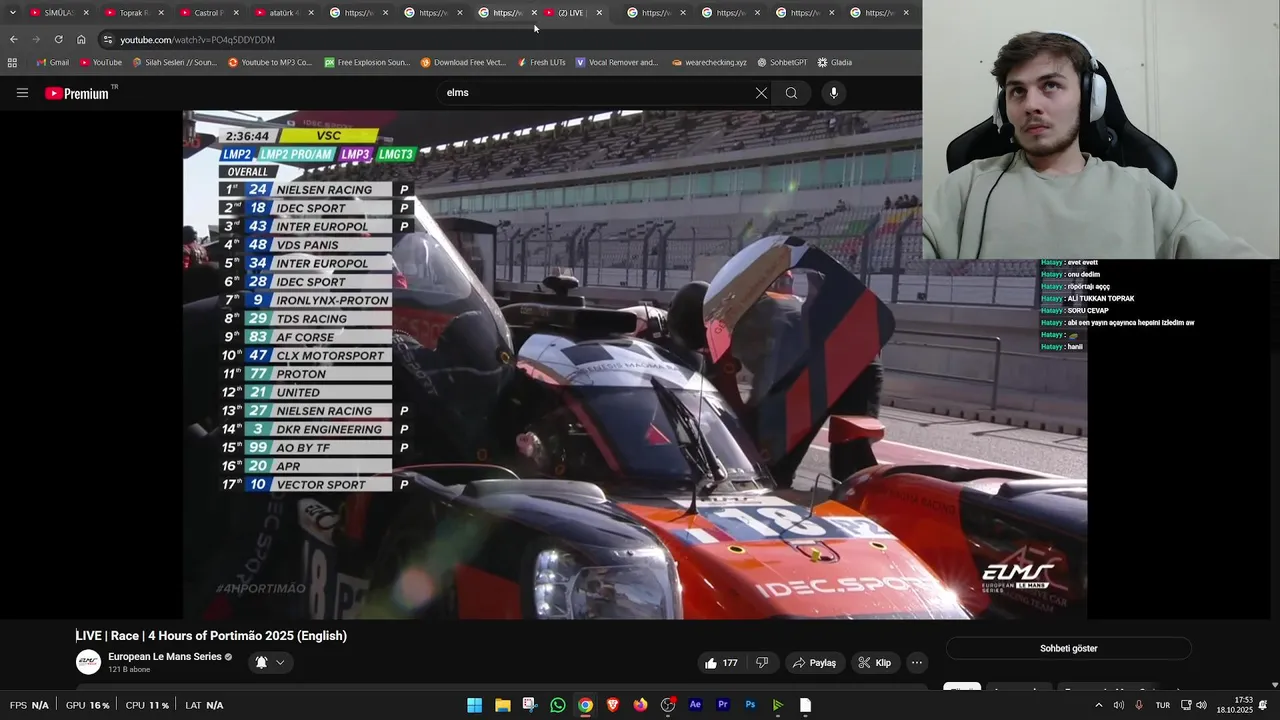Click the Sohbeti göster button
This screenshot has height=720, width=1280.
click(x=1068, y=648)
